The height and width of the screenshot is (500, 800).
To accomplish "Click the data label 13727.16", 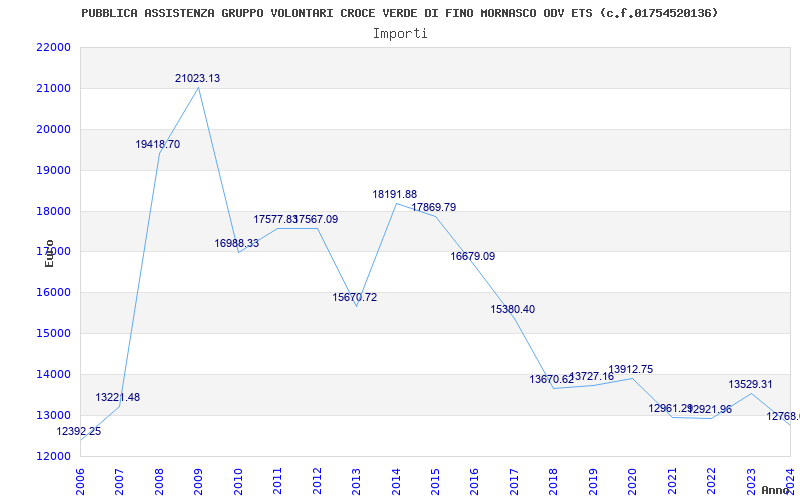I will 593,377.
